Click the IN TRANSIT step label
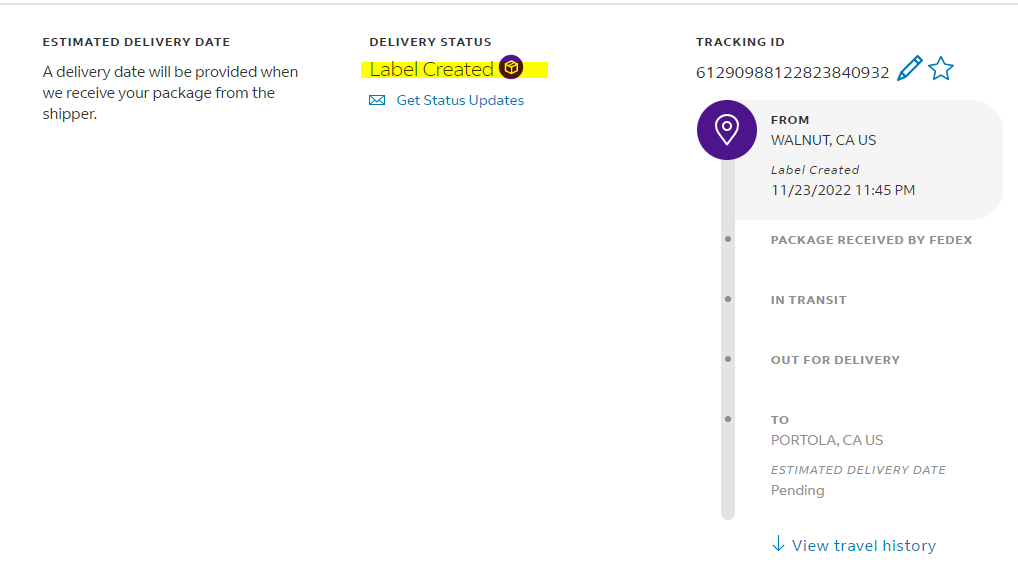Image resolution: width=1018 pixels, height=566 pixels. pyautogui.click(x=808, y=300)
